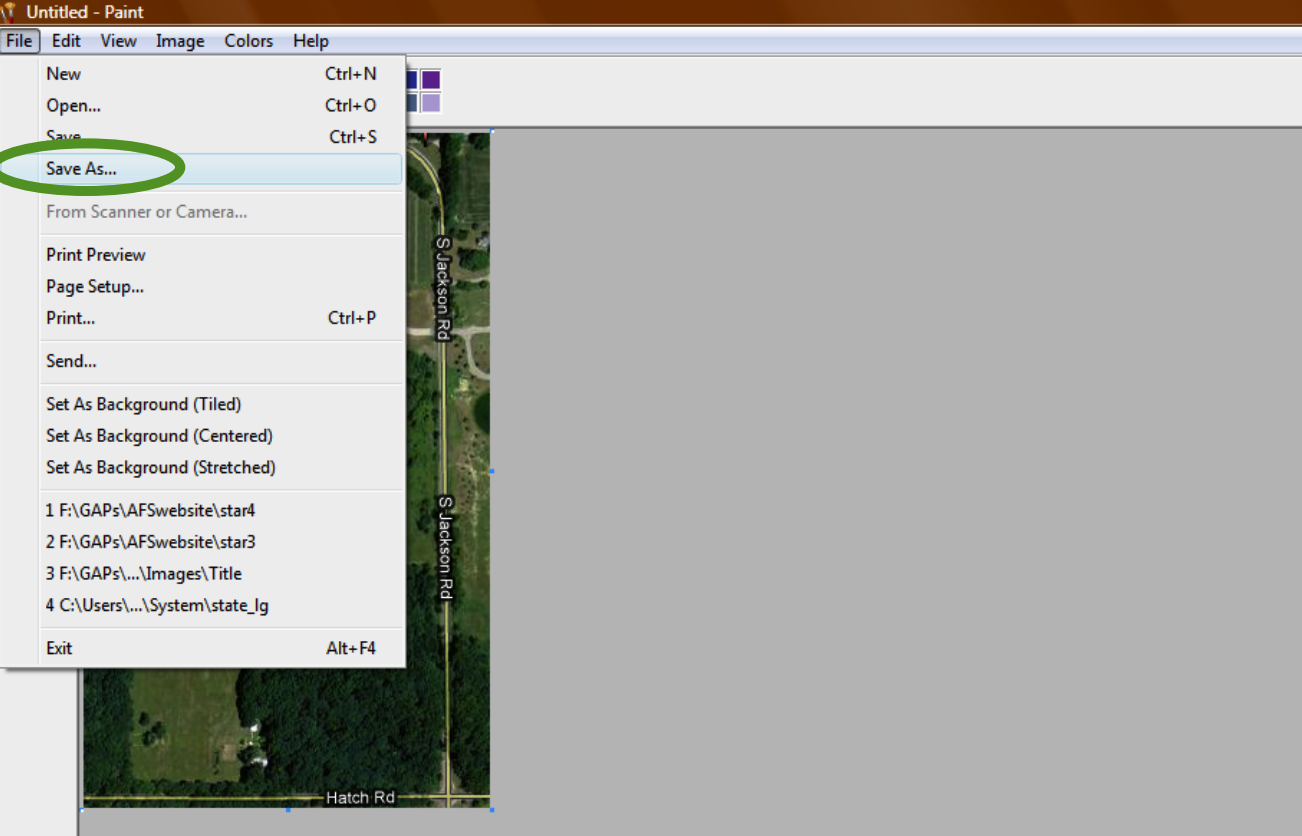Choose Print from the File menu
Image resolution: width=1302 pixels, height=836 pixels.
tap(70, 318)
